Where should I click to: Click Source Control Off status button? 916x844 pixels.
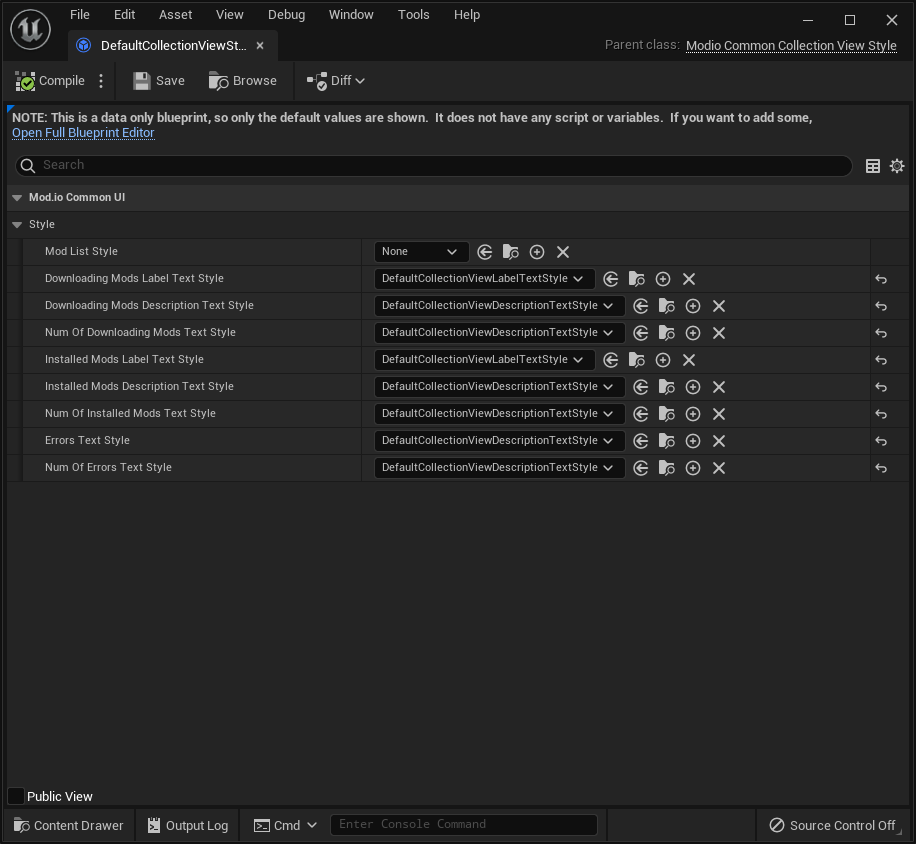(x=832, y=825)
